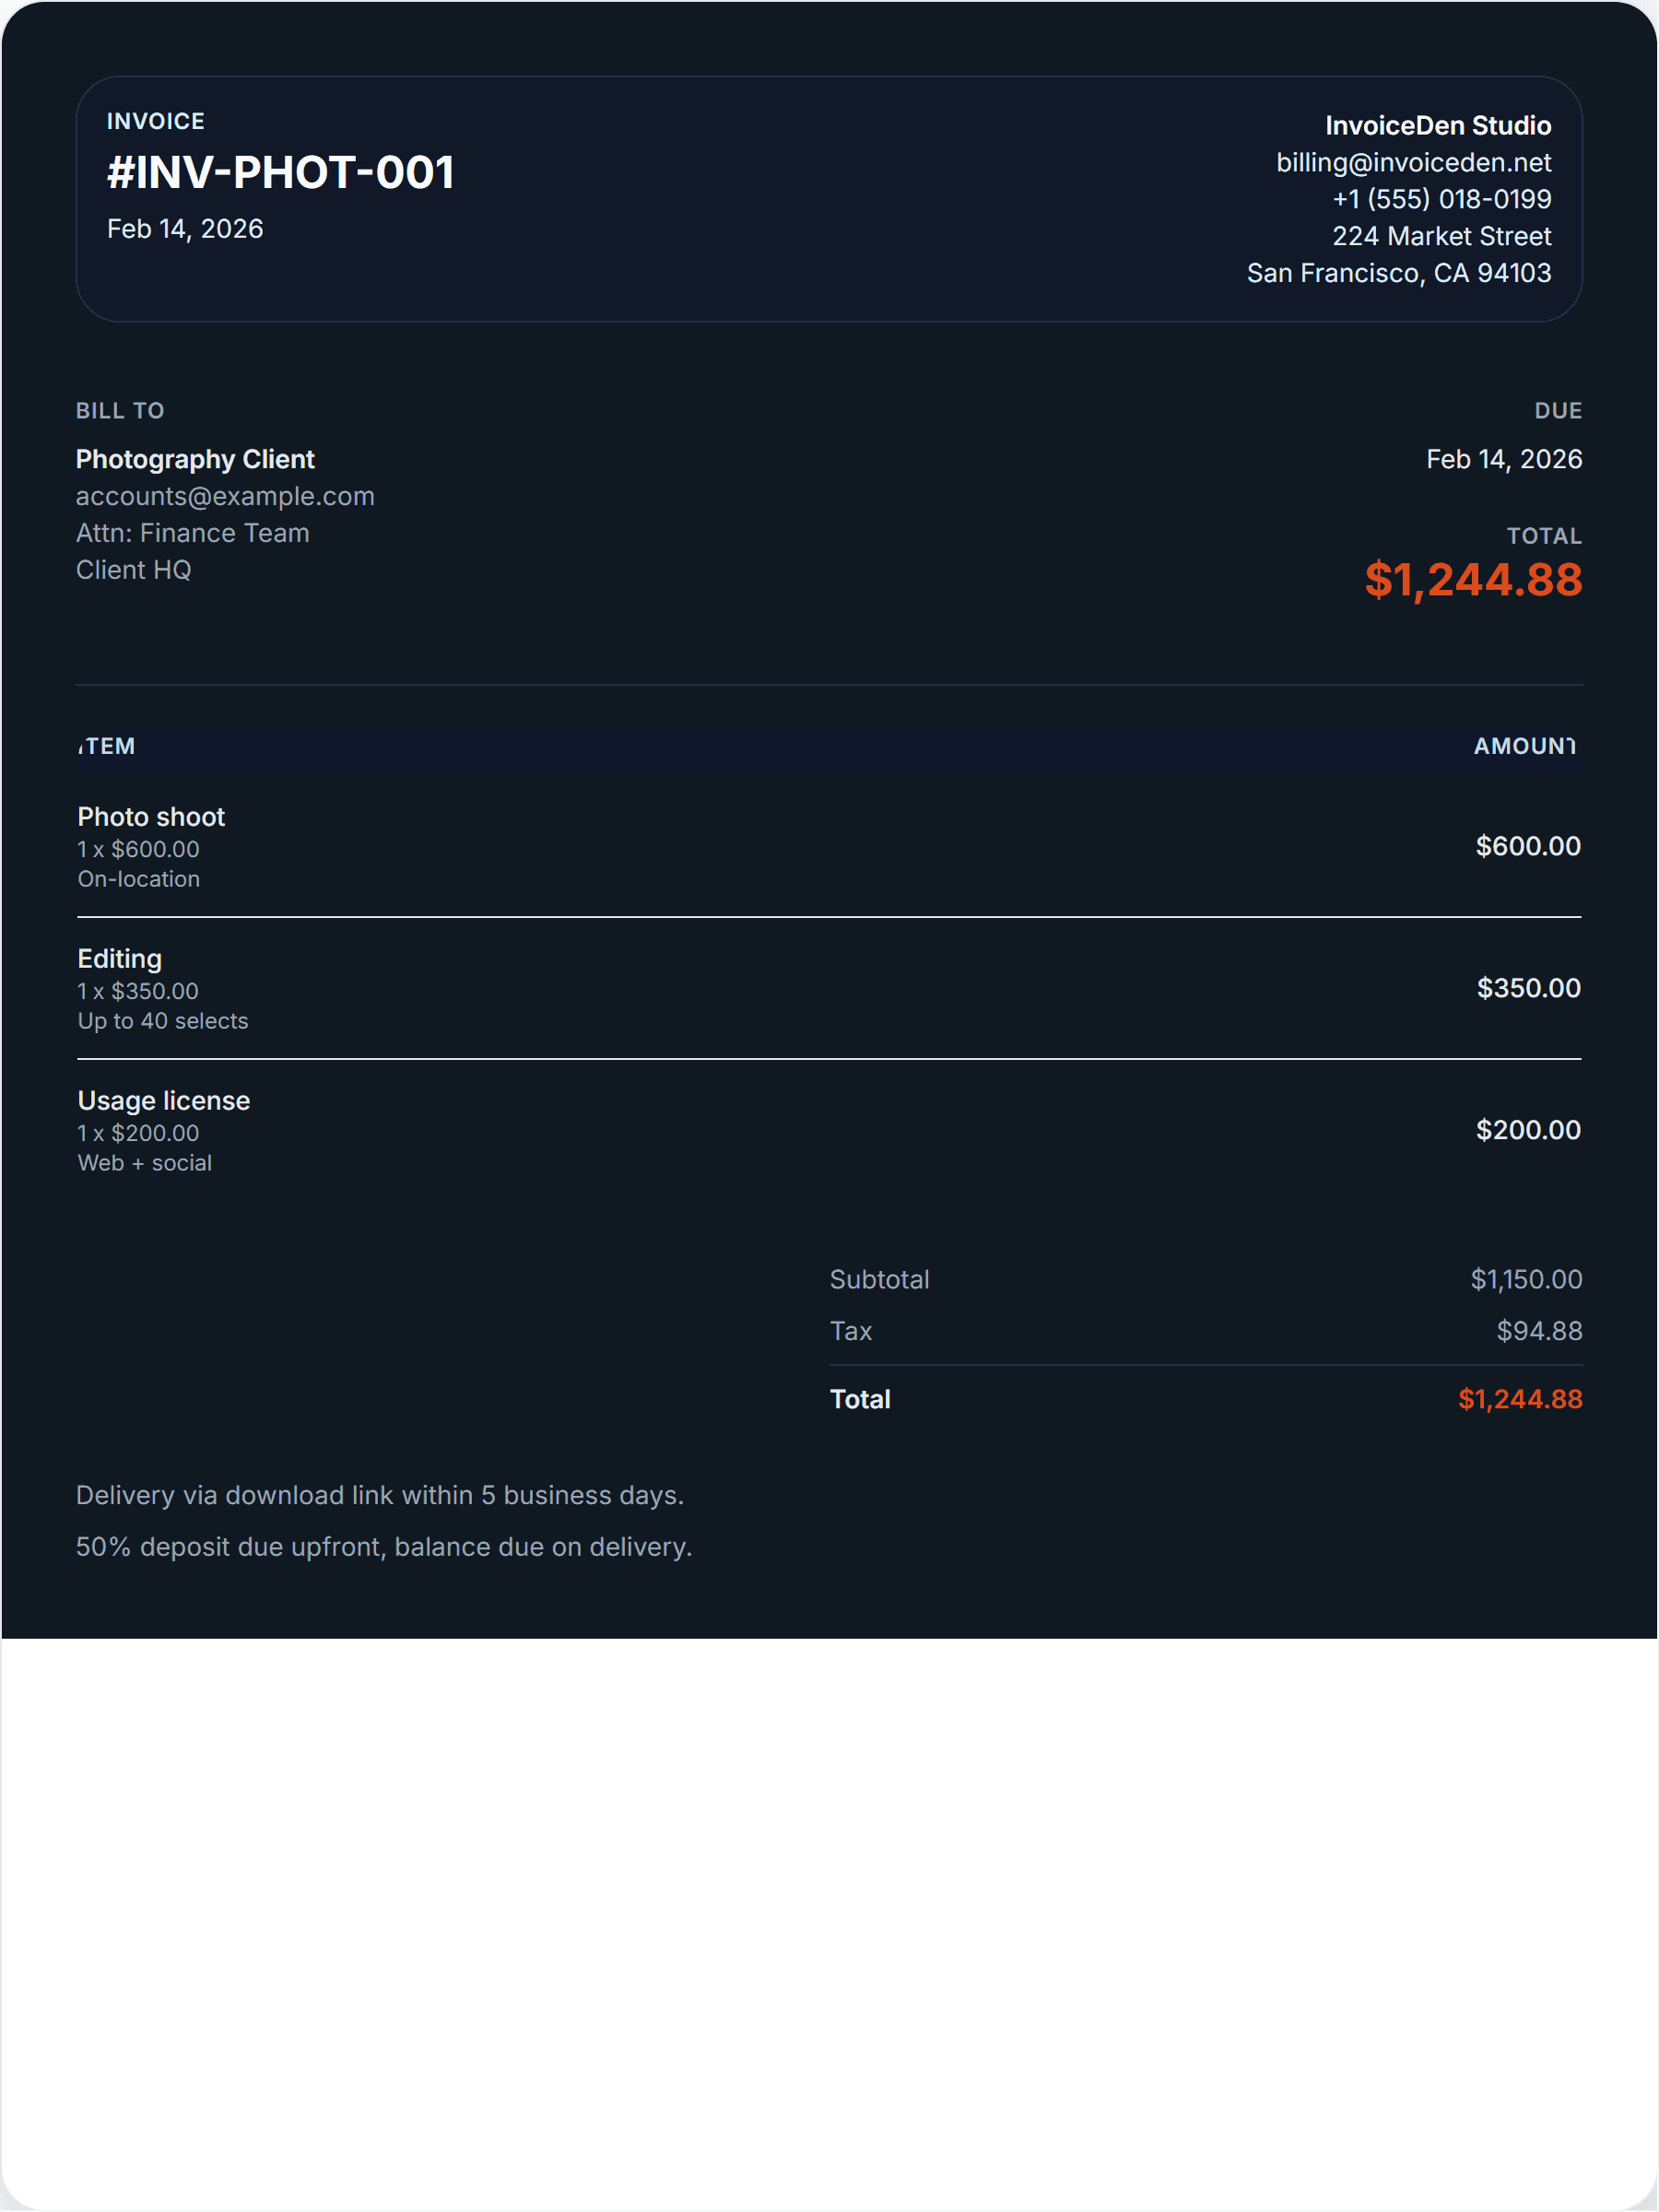Click the +1 (555) 018-0199 phone number

pos(1441,199)
